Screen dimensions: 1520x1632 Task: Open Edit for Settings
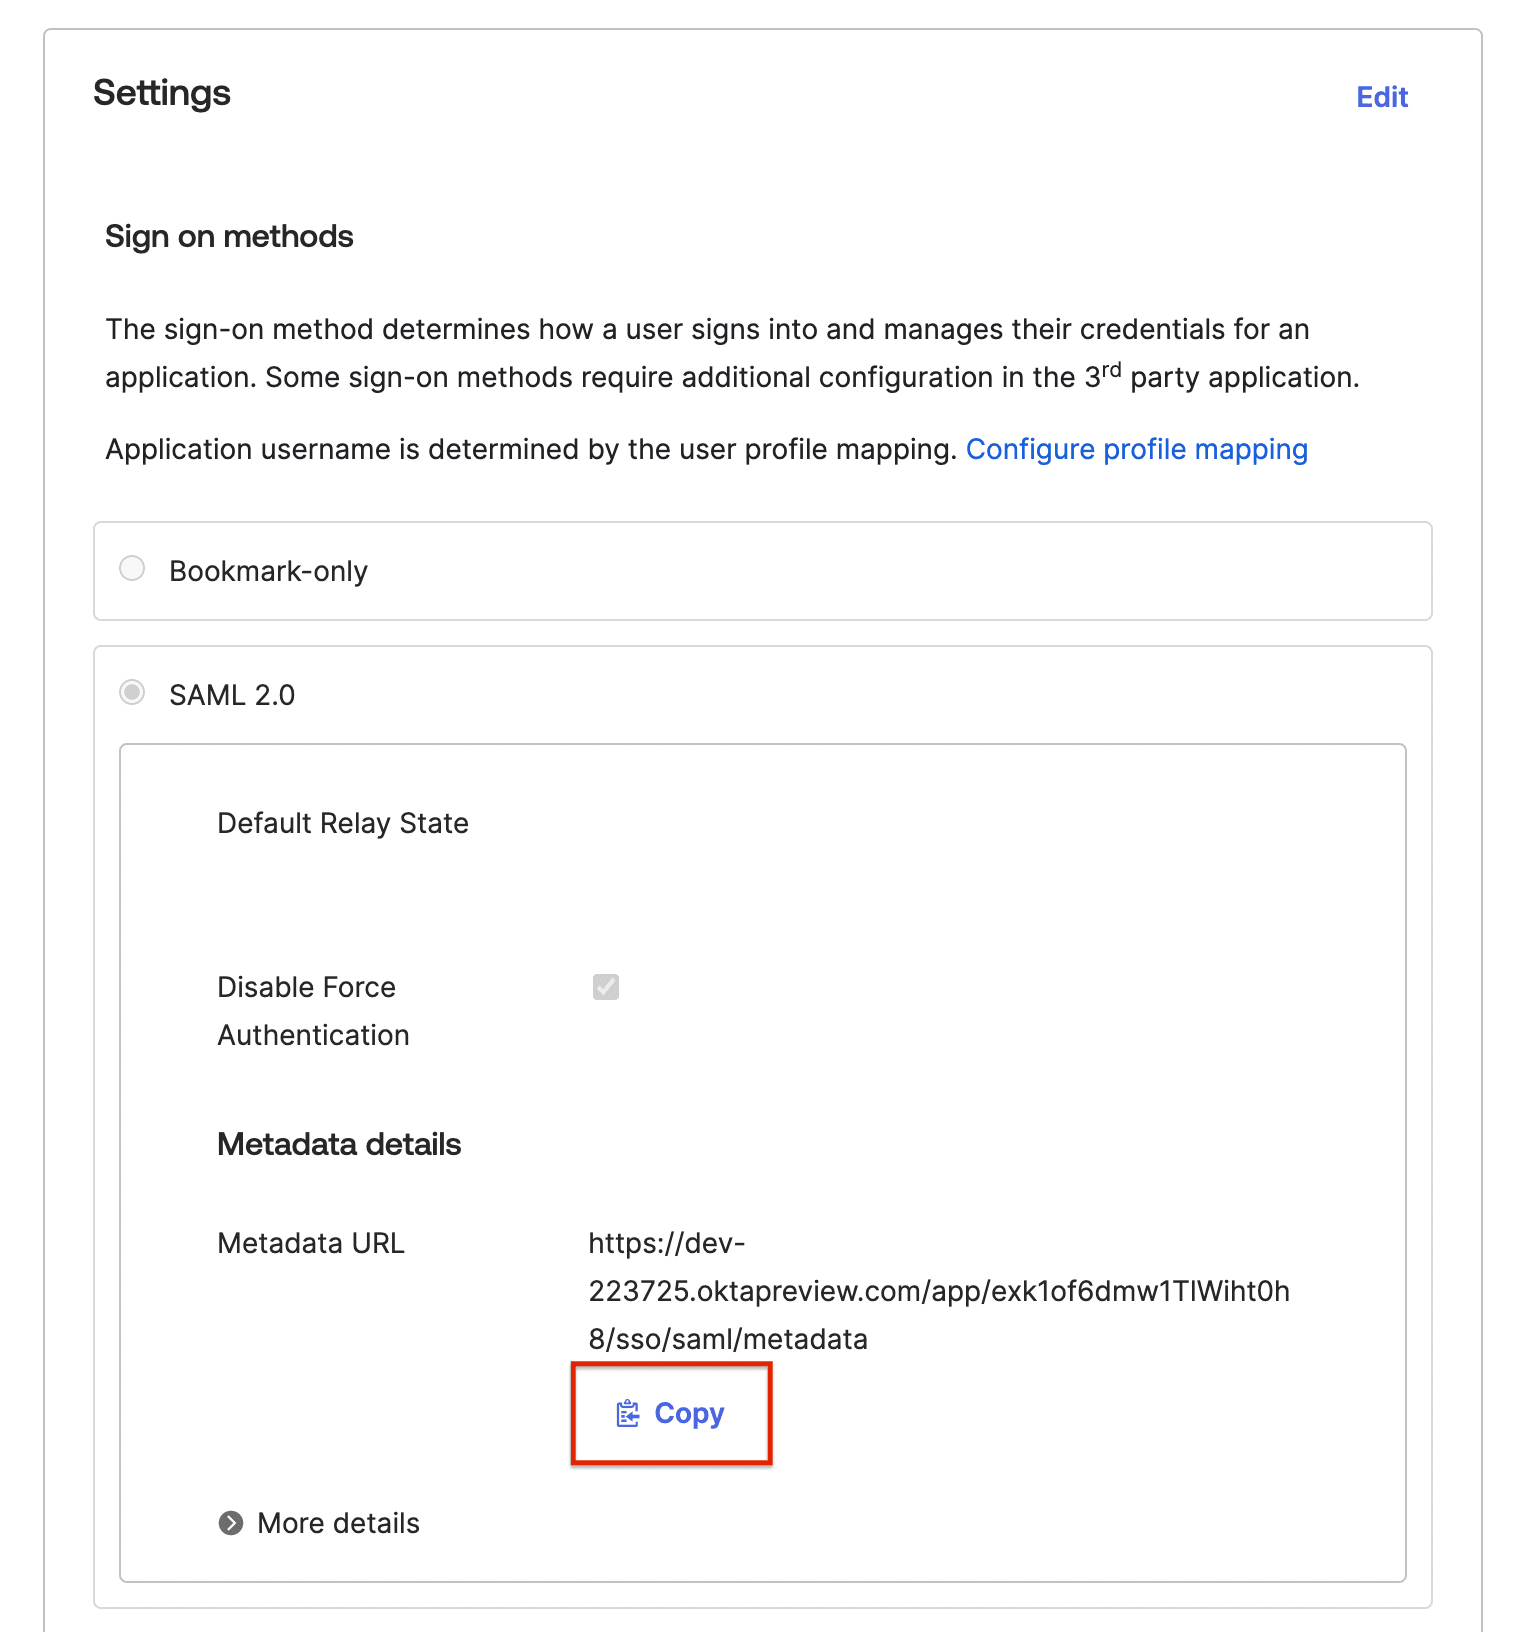(x=1381, y=97)
